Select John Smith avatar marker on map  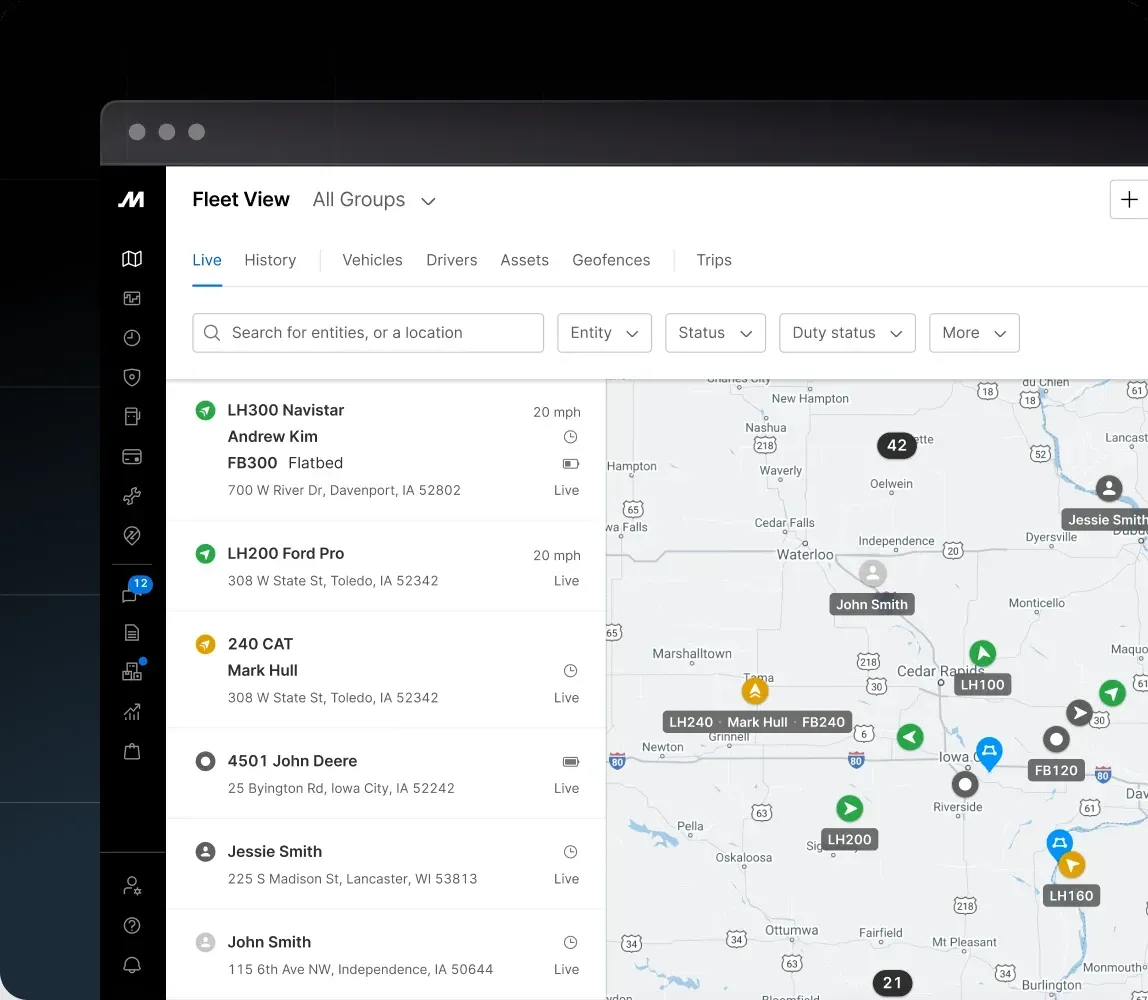coord(872,573)
